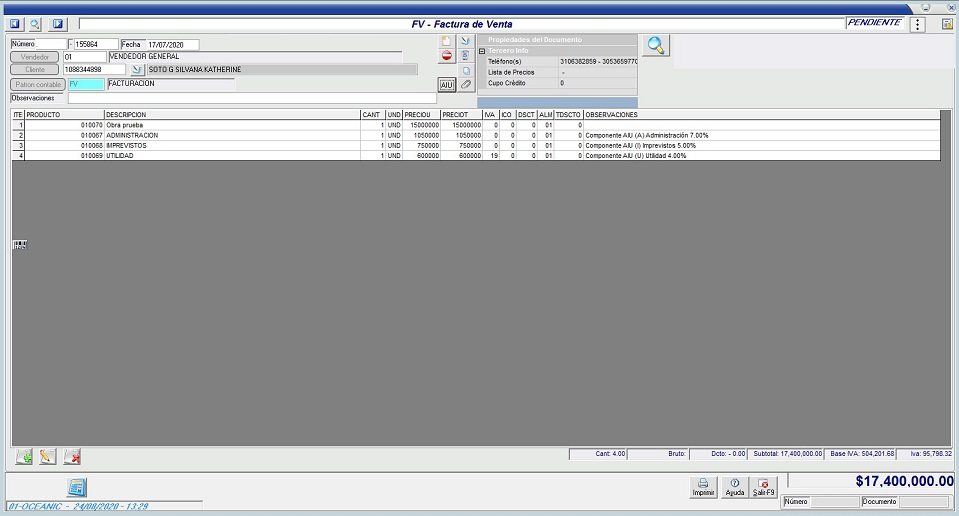959x516 pixels.
Task: Edit selected row with pencil icon
Action: tap(47, 457)
